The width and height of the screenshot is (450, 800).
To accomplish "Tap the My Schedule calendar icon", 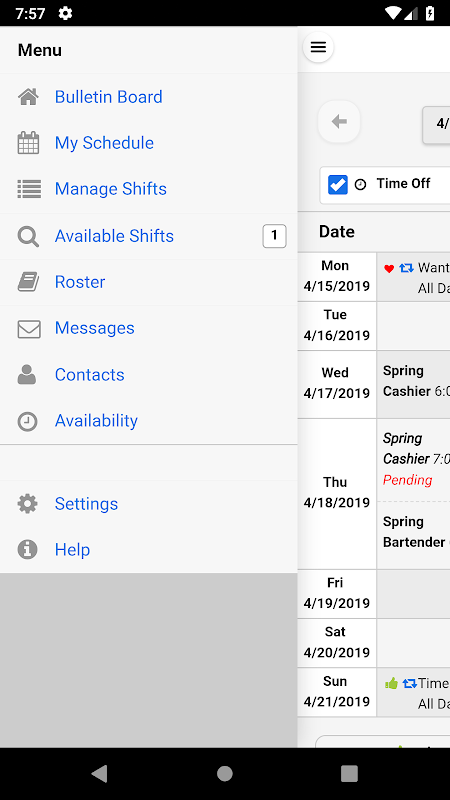I will coord(29,143).
